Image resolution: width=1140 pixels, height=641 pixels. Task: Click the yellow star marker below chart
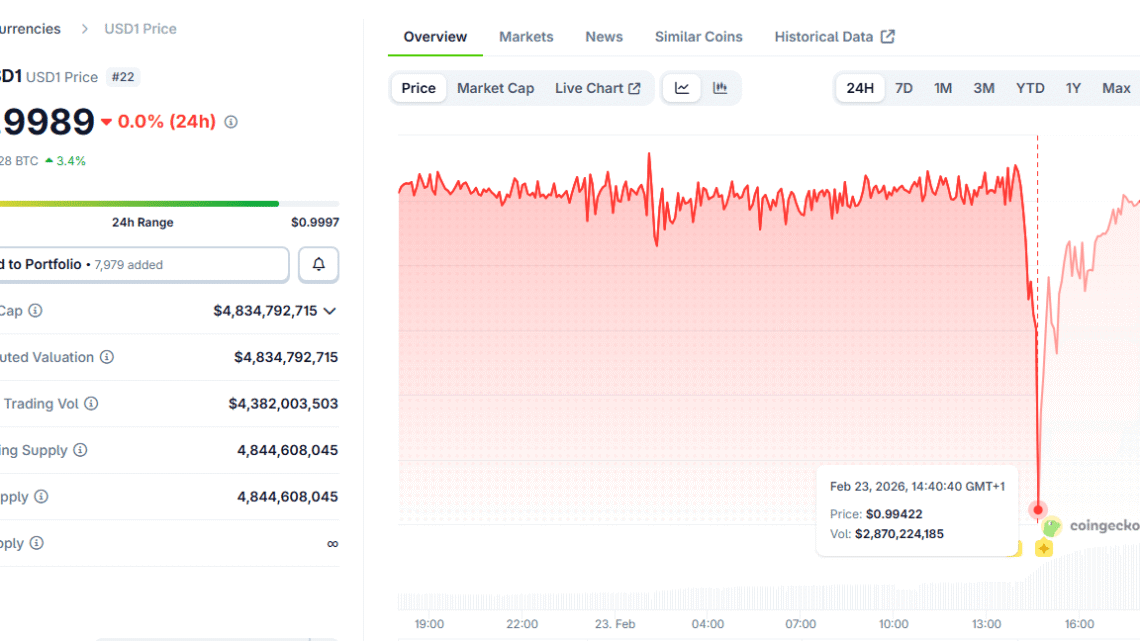[1044, 548]
